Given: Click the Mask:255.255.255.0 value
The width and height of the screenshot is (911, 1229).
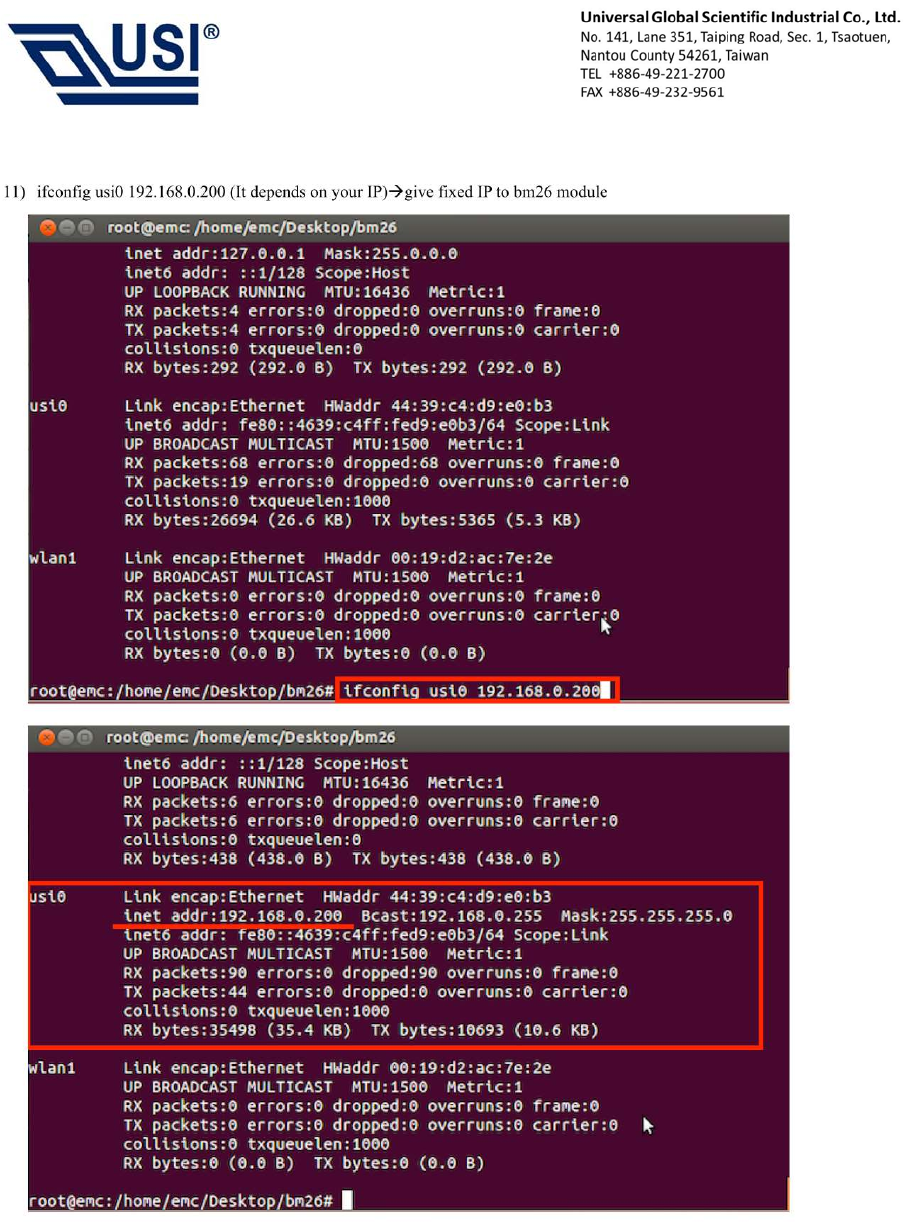Looking at the screenshot, I should [646, 916].
